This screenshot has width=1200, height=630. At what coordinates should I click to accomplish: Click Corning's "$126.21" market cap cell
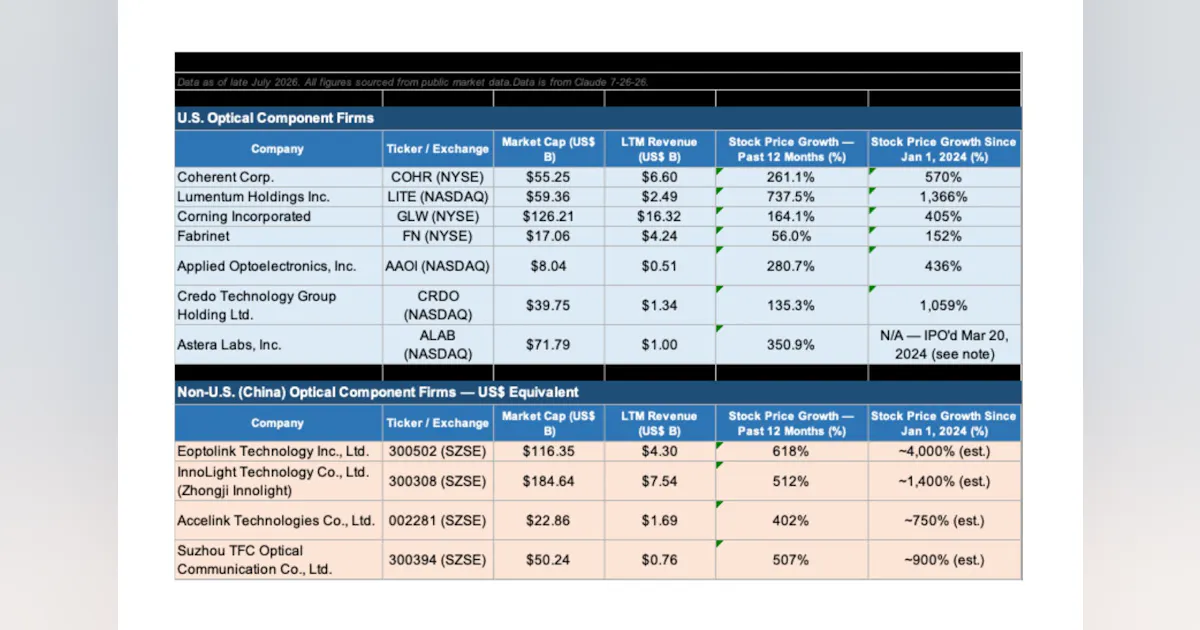click(x=549, y=216)
